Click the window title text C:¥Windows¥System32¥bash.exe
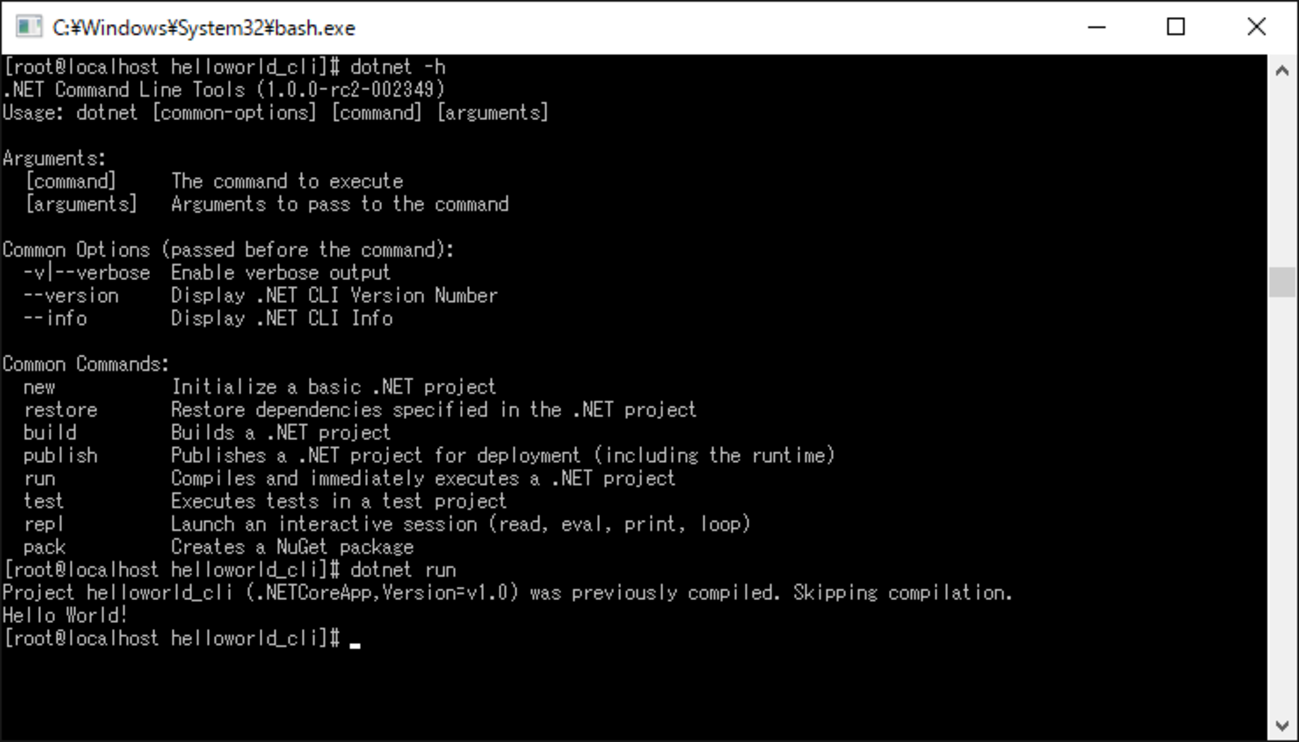The width and height of the screenshot is (1299, 742). (x=204, y=28)
